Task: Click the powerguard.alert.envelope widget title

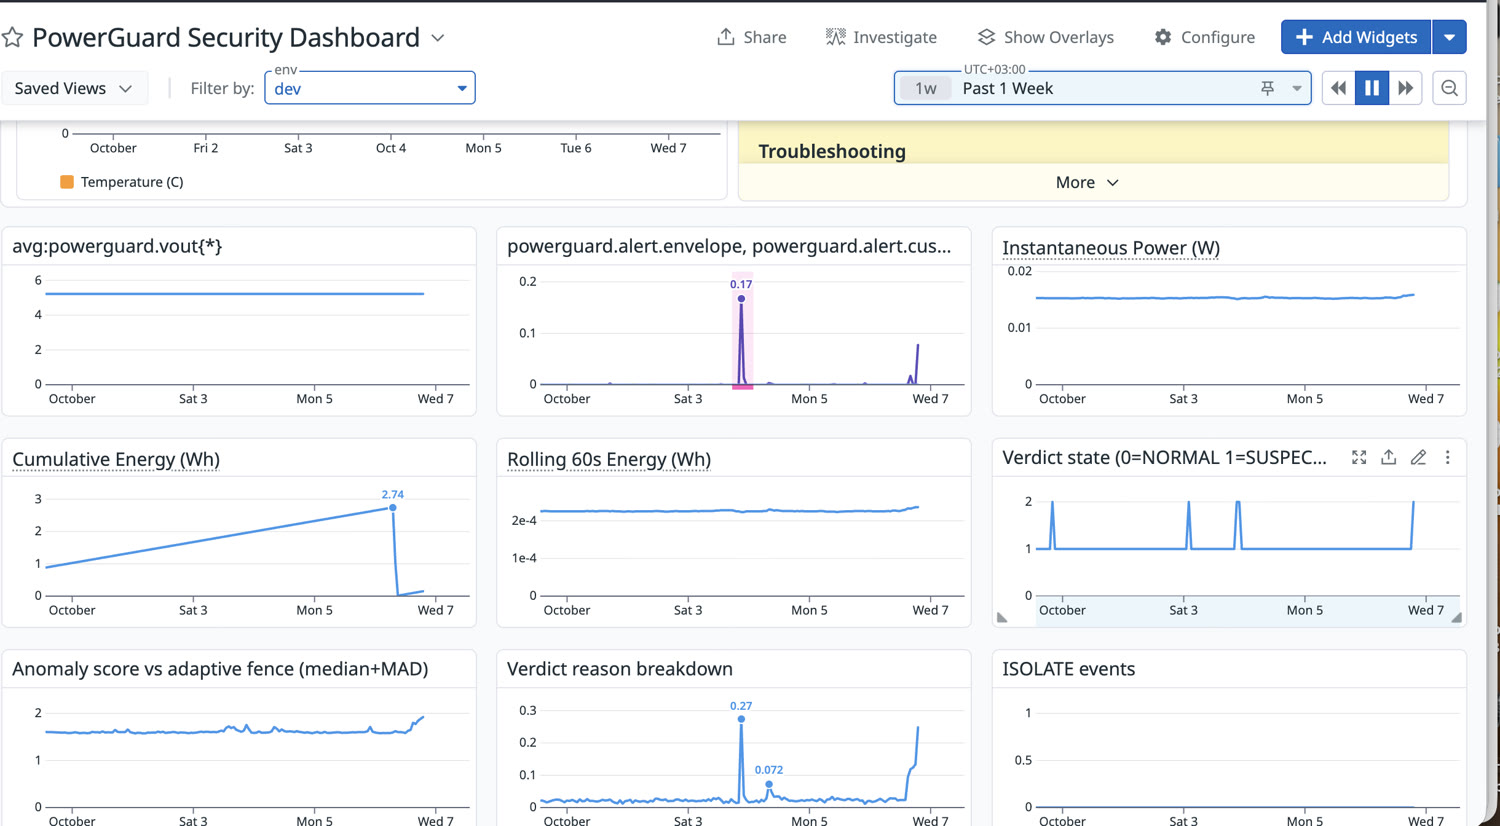Action: (729, 246)
